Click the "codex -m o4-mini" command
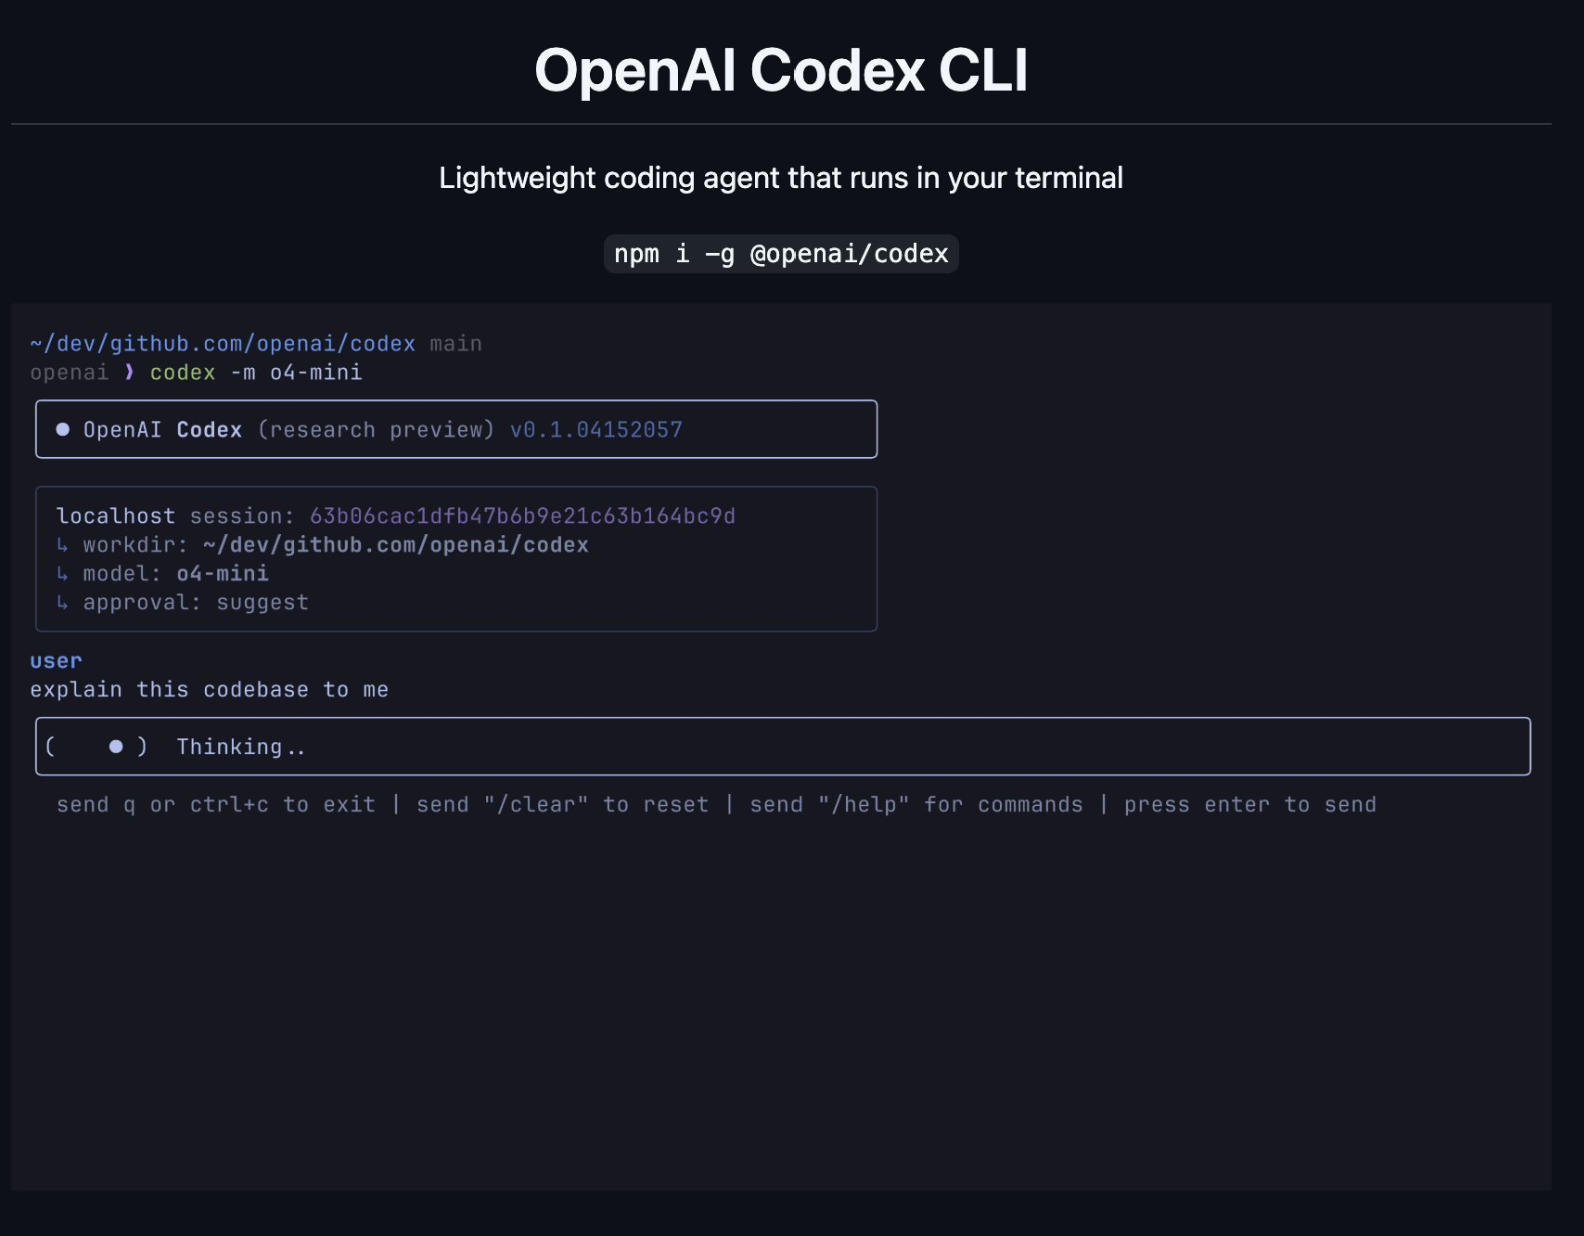The image size is (1584, 1236). click(256, 373)
